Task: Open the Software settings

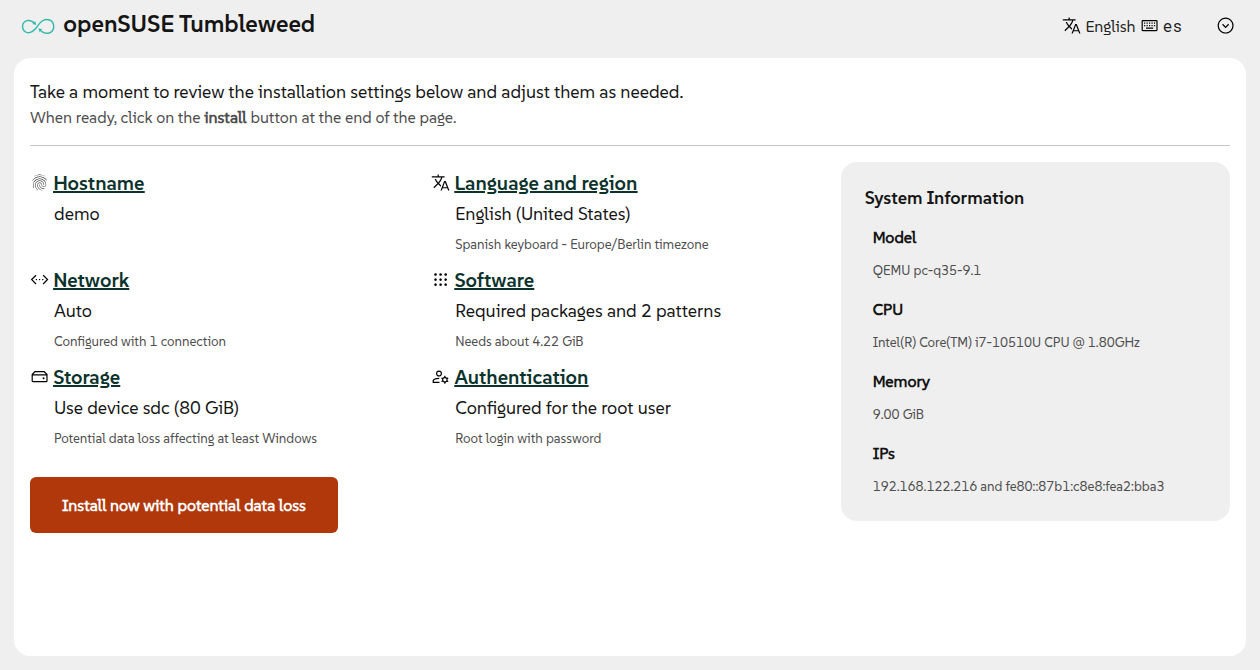Action: (x=494, y=280)
